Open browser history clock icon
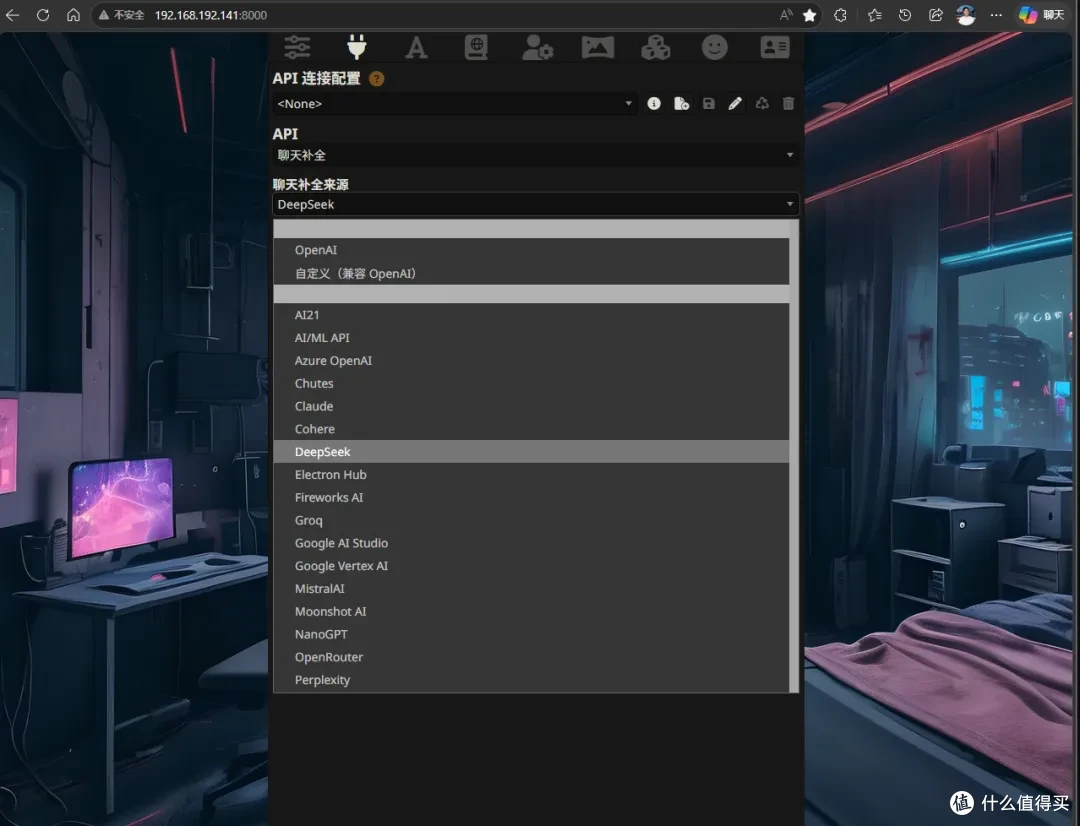This screenshot has height=826, width=1080. click(905, 15)
